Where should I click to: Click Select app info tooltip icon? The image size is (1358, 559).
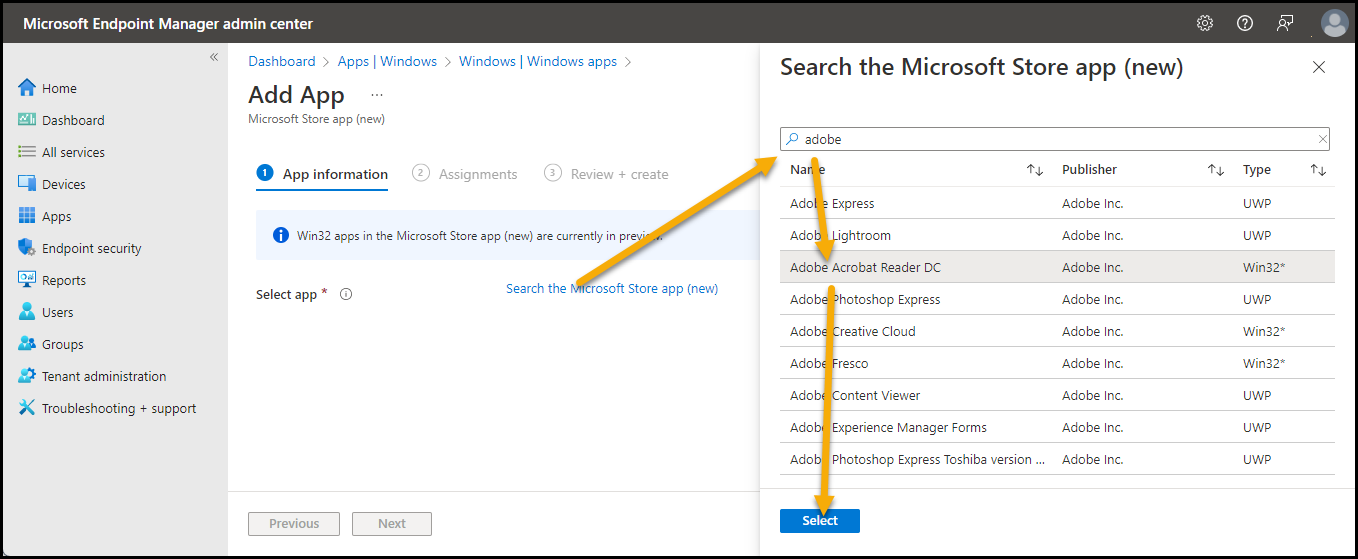[x=346, y=294]
